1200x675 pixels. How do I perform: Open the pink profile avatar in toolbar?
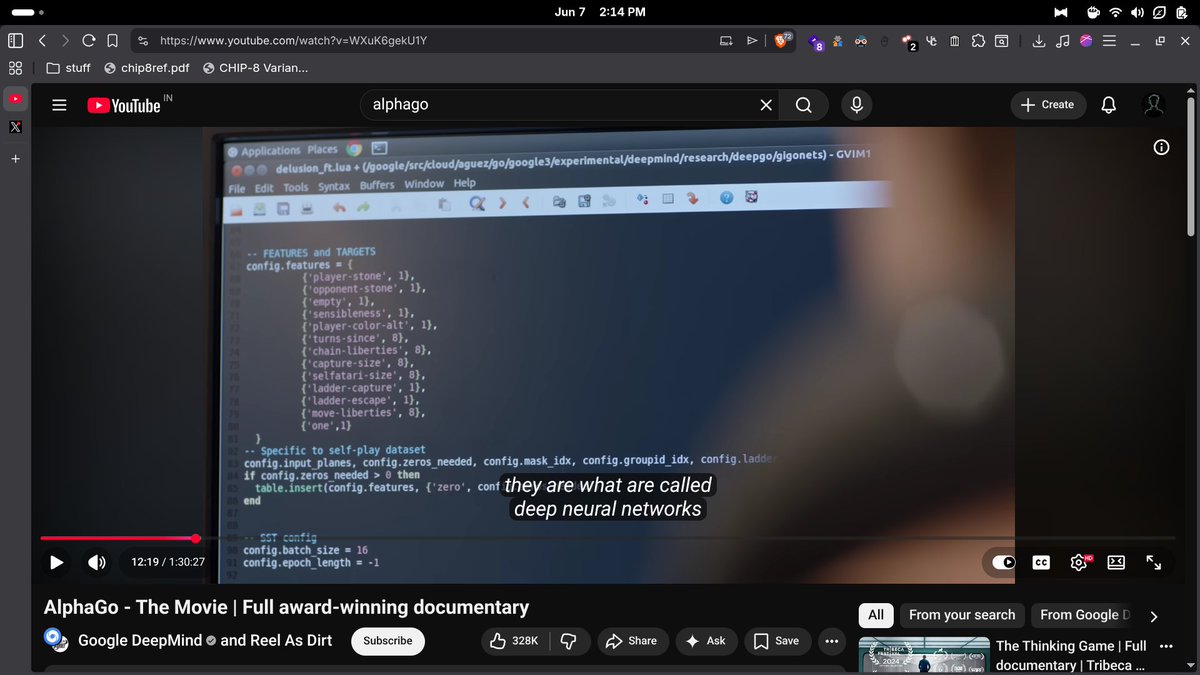(1086, 41)
